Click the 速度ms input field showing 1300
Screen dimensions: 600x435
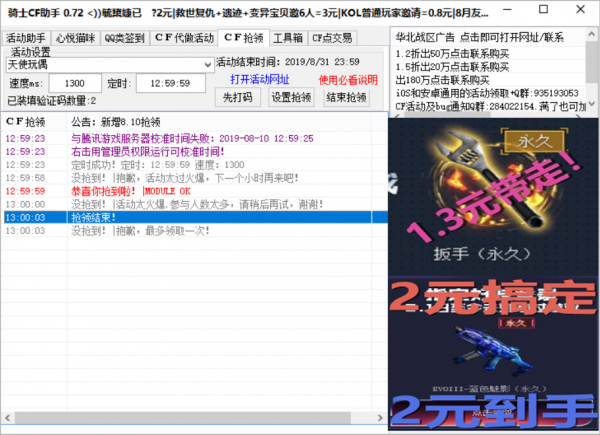tap(75, 83)
